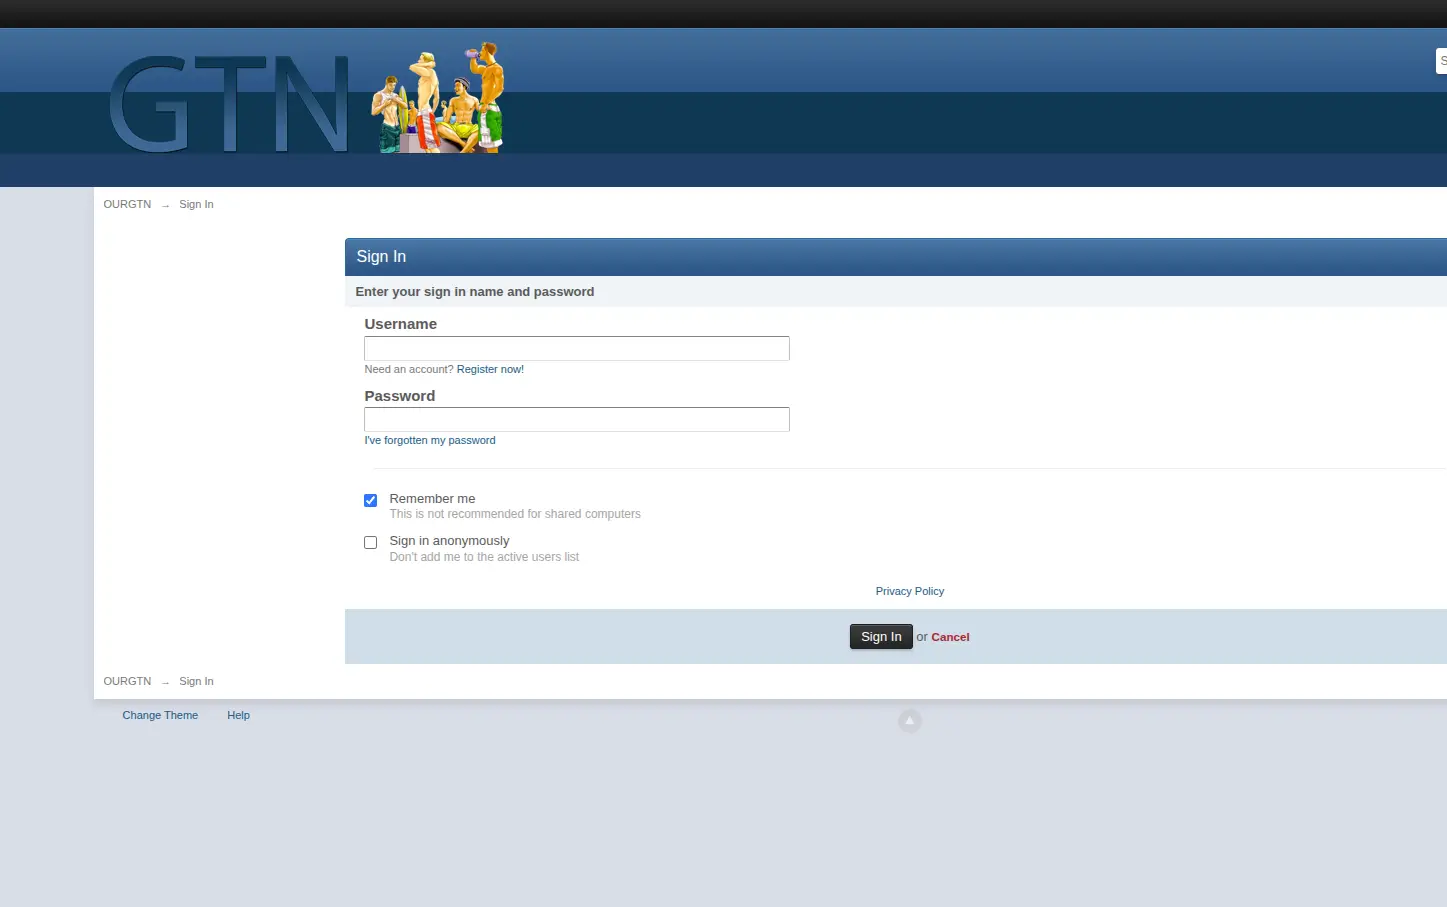The image size is (1447, 907).
Task: Open the Change Theme menu in footer
Action: (160, 715)
